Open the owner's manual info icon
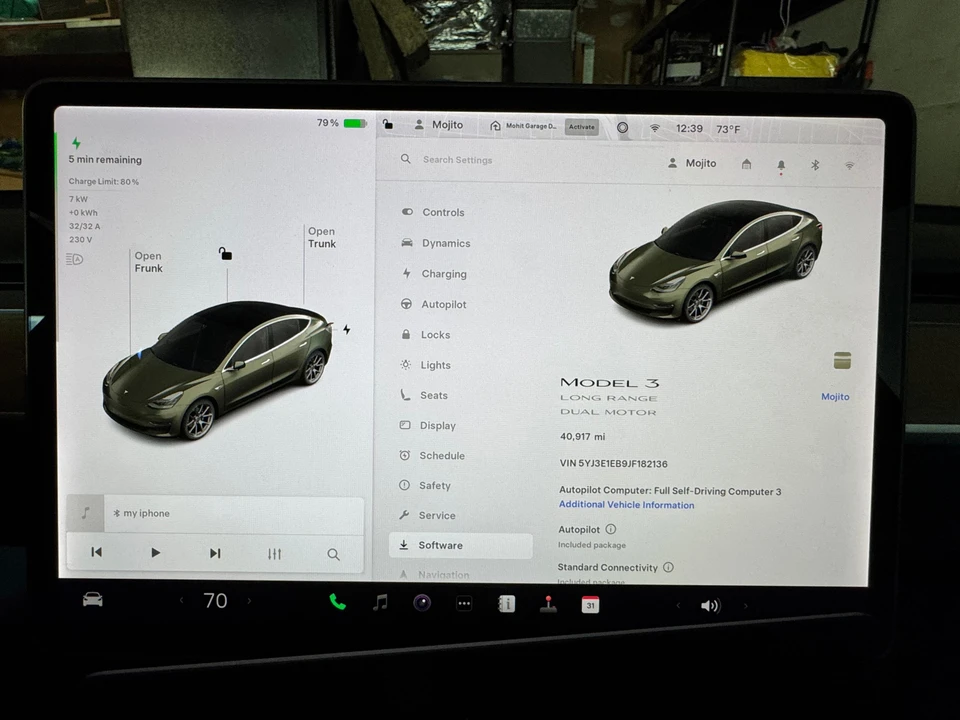This screenshot has height=720, width=960. click(x=506, y=604)
